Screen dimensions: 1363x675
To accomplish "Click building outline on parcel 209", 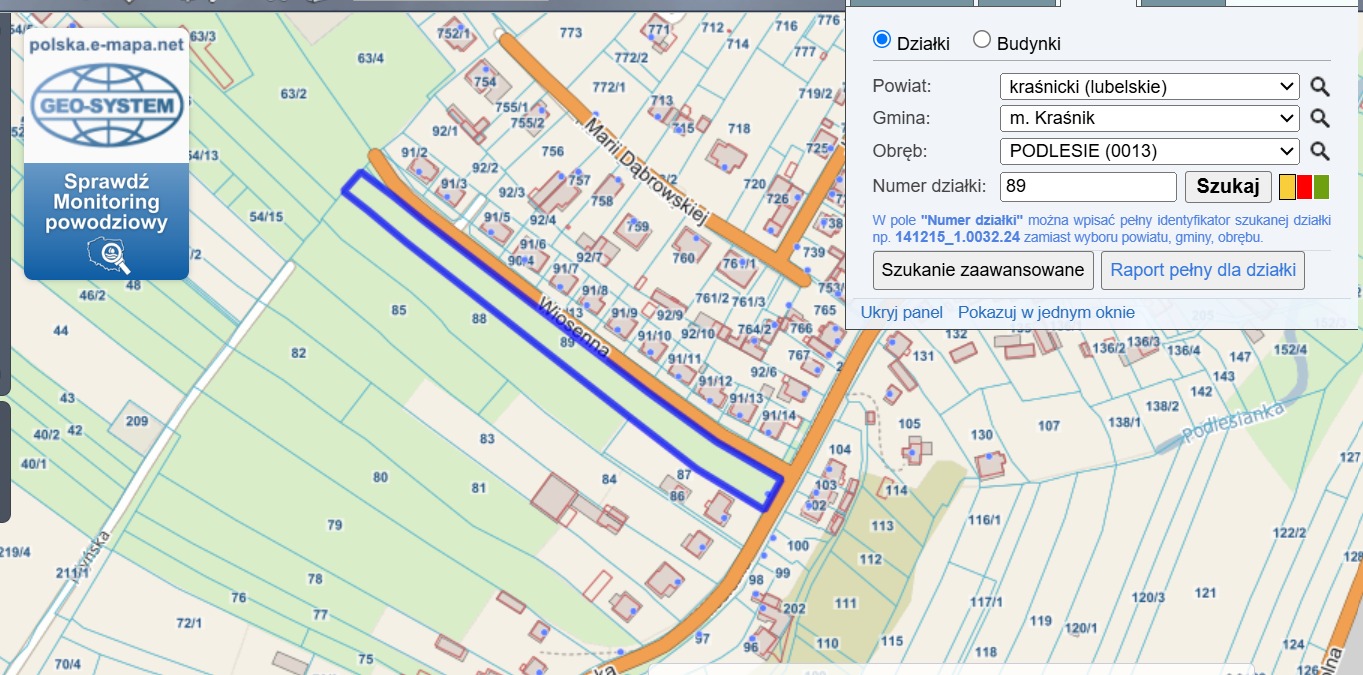I will point(136,422).
